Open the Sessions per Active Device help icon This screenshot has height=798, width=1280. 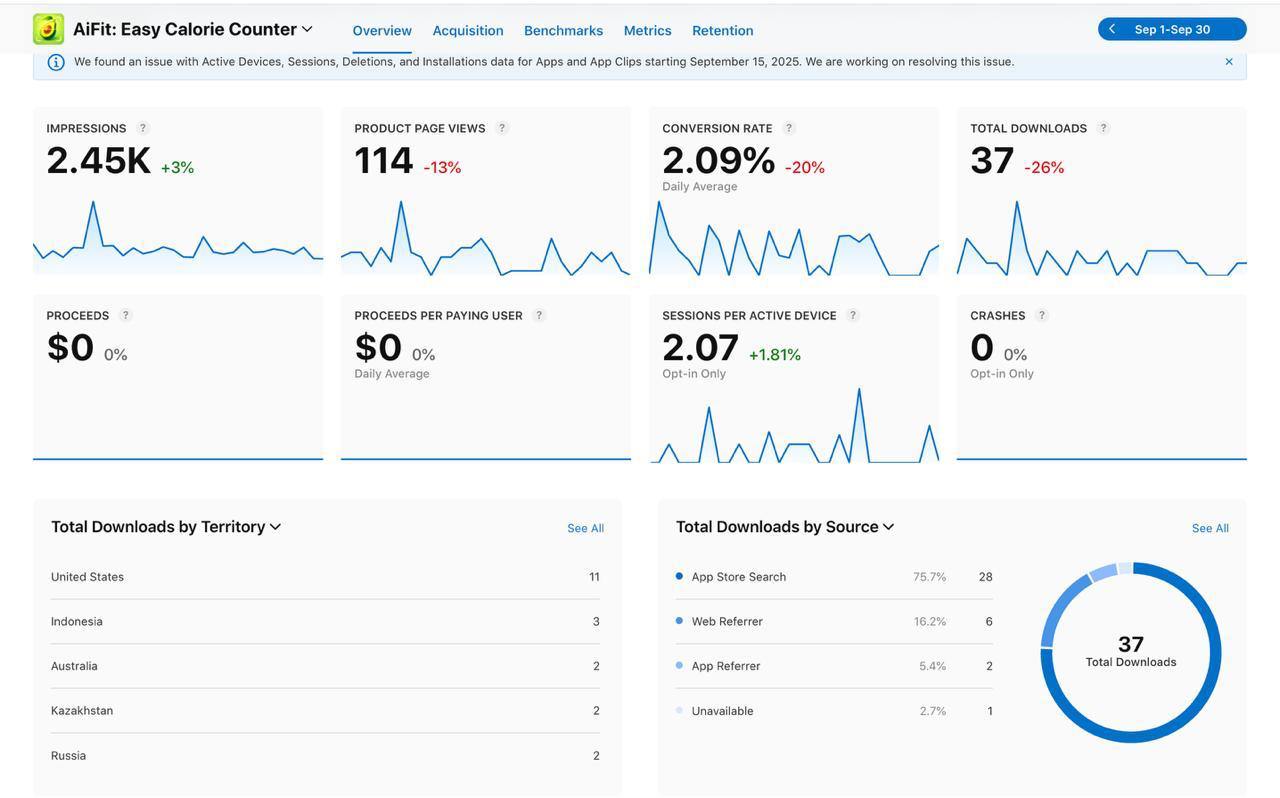click(x=853, y=315)
